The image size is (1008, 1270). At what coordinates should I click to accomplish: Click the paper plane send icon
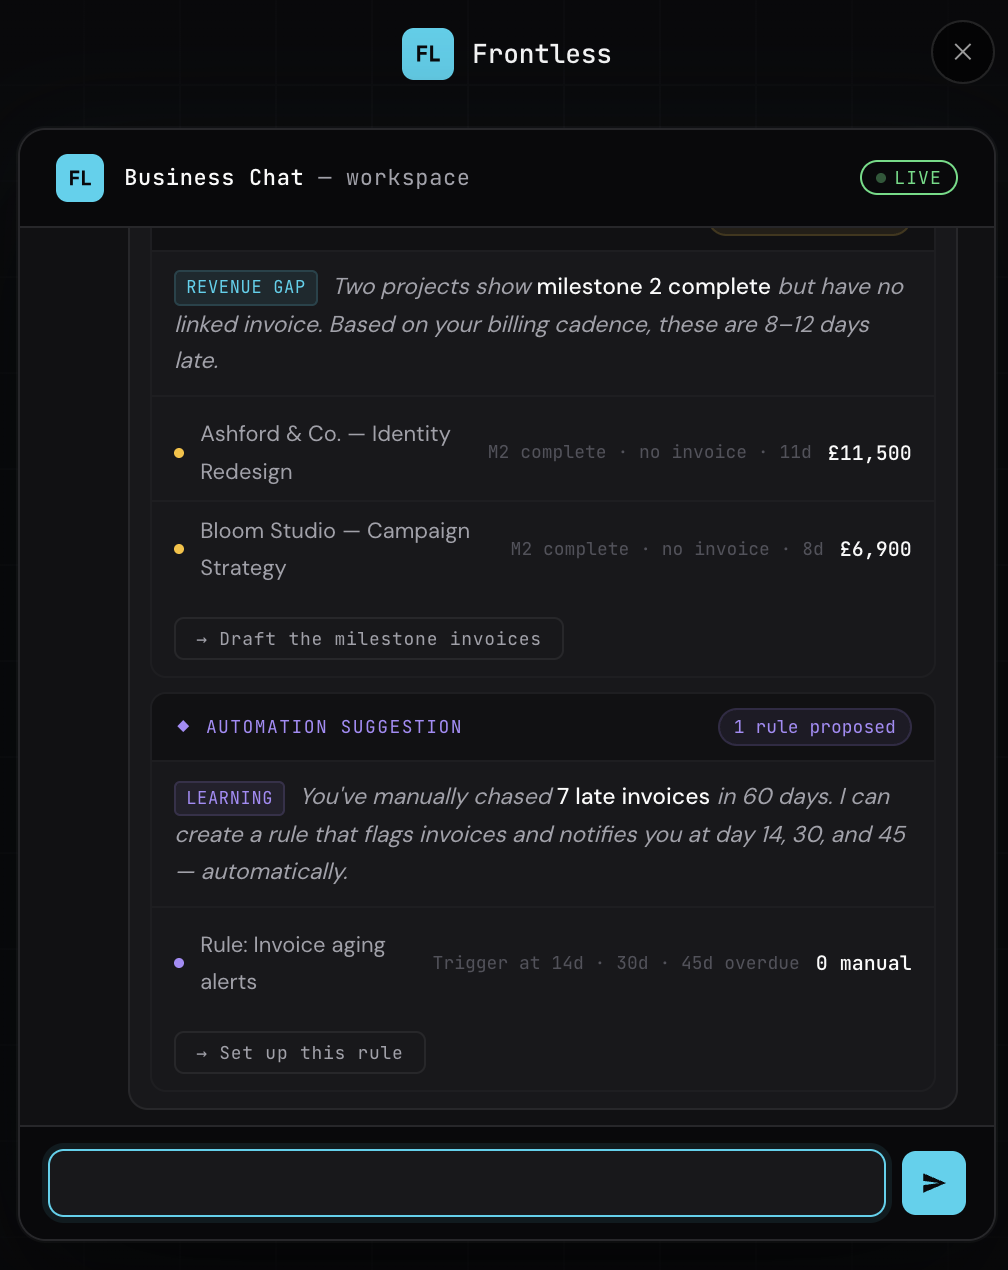pos(933,1182)
